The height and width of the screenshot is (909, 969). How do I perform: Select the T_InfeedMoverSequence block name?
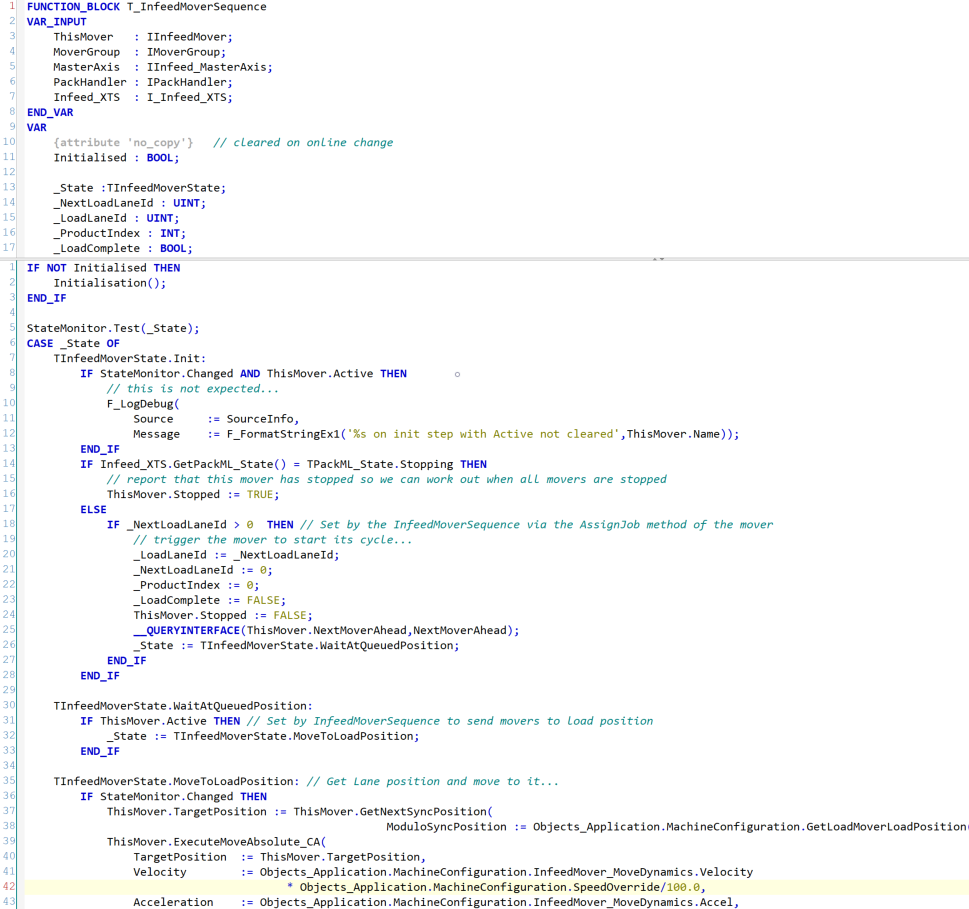point(197,7)
